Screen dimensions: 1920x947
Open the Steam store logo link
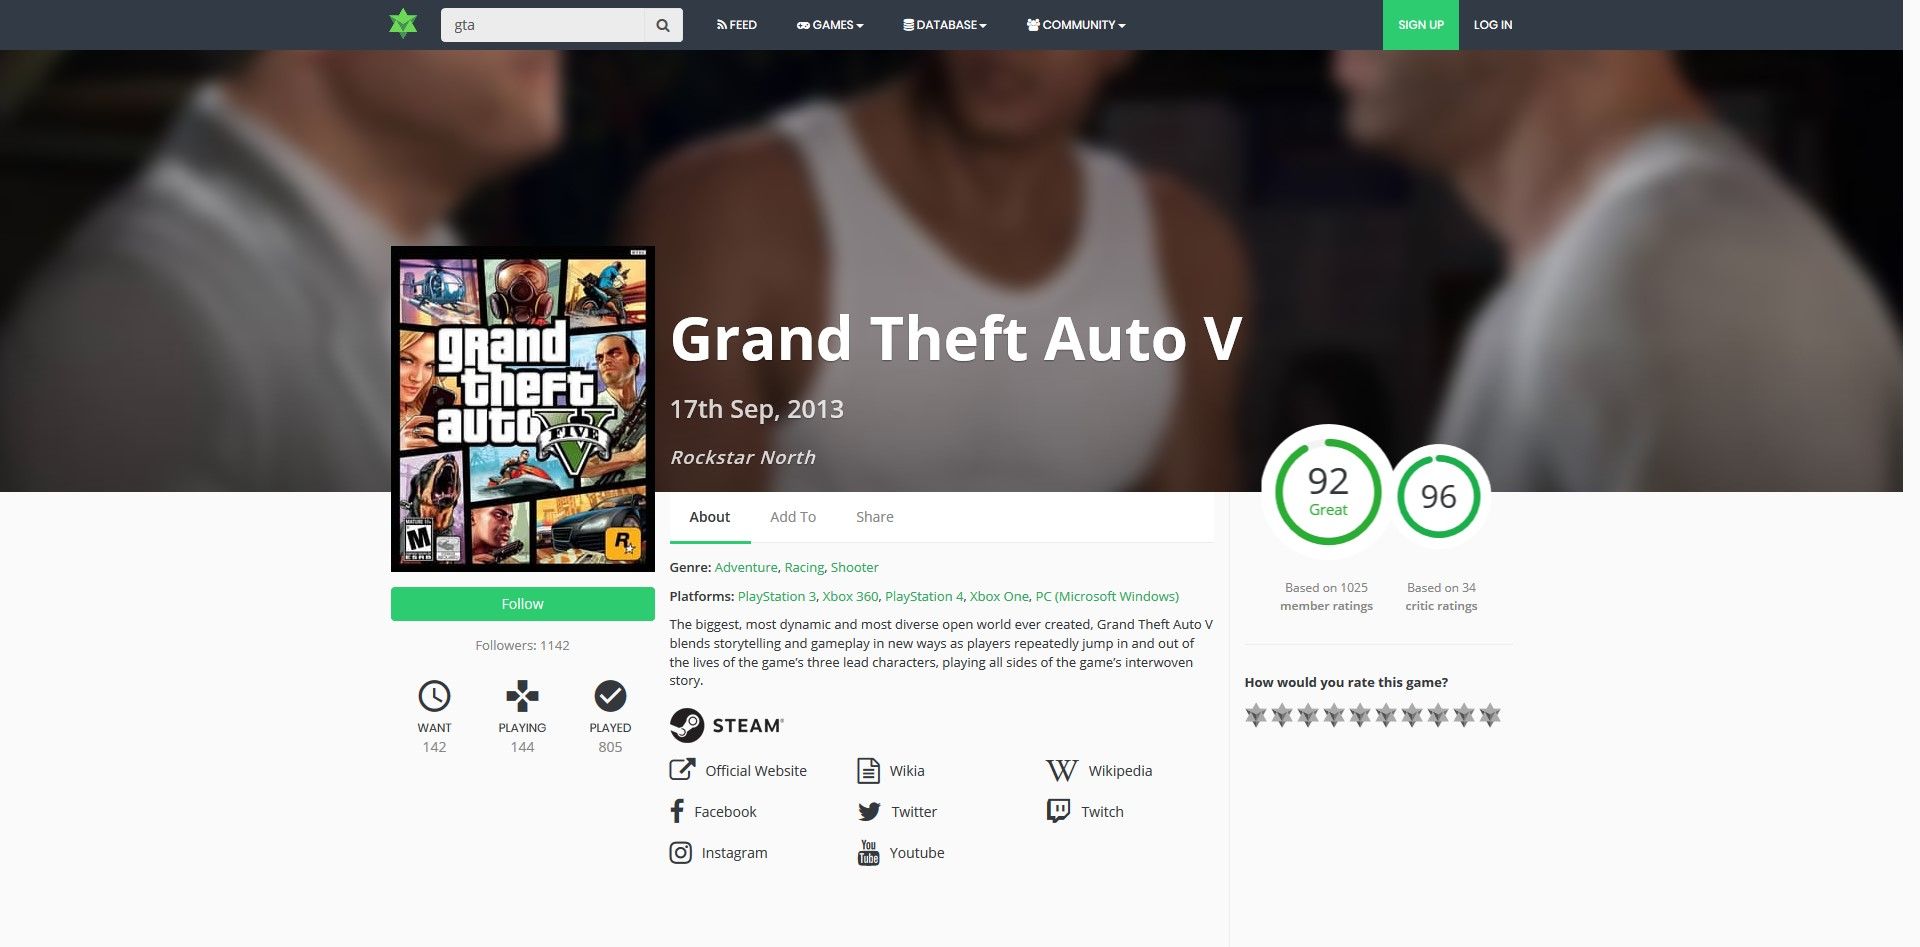click(727, 725)
